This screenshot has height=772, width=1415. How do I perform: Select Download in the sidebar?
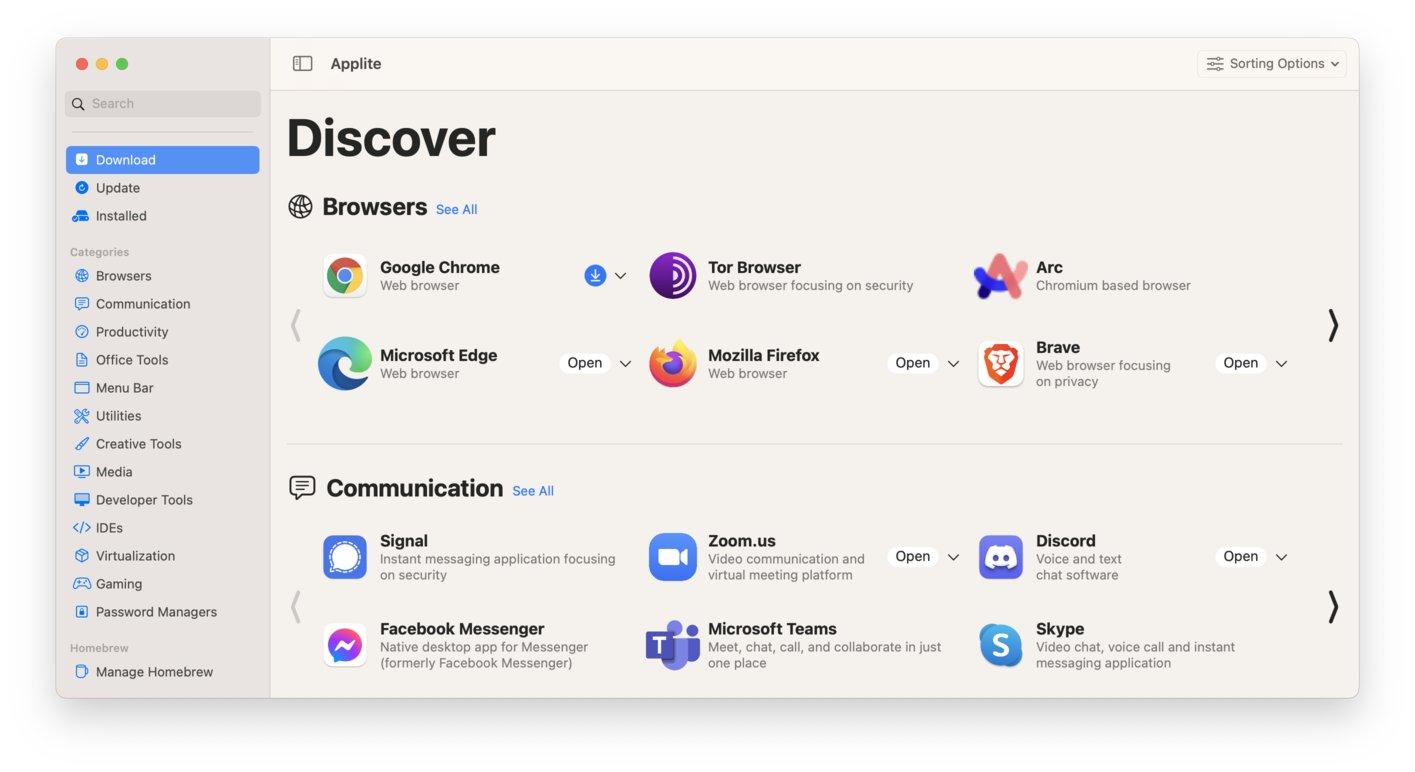click(163, 160)
